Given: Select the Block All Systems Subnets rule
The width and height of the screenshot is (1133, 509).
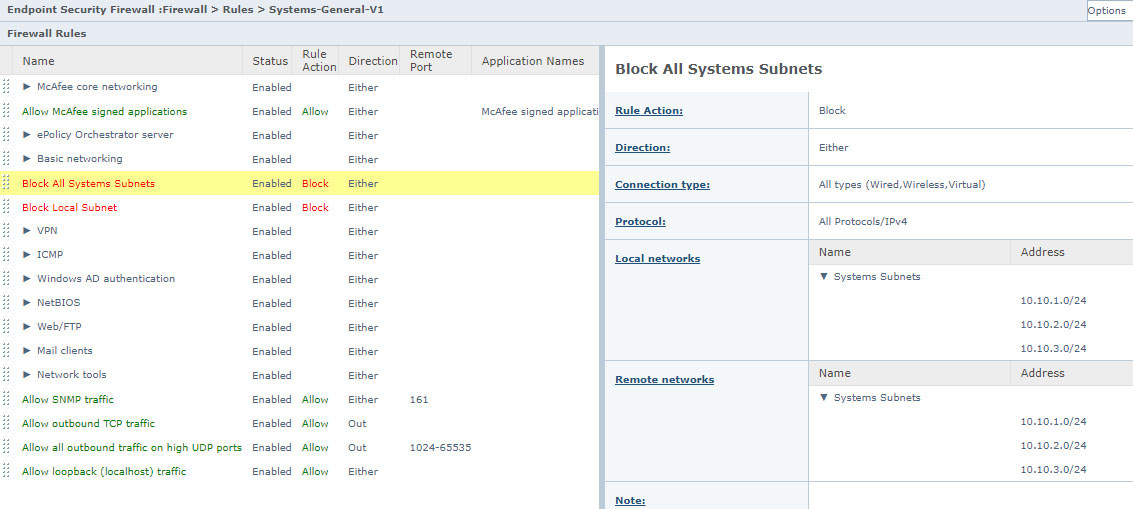Looking at the screenshot, I should point(88,183).
